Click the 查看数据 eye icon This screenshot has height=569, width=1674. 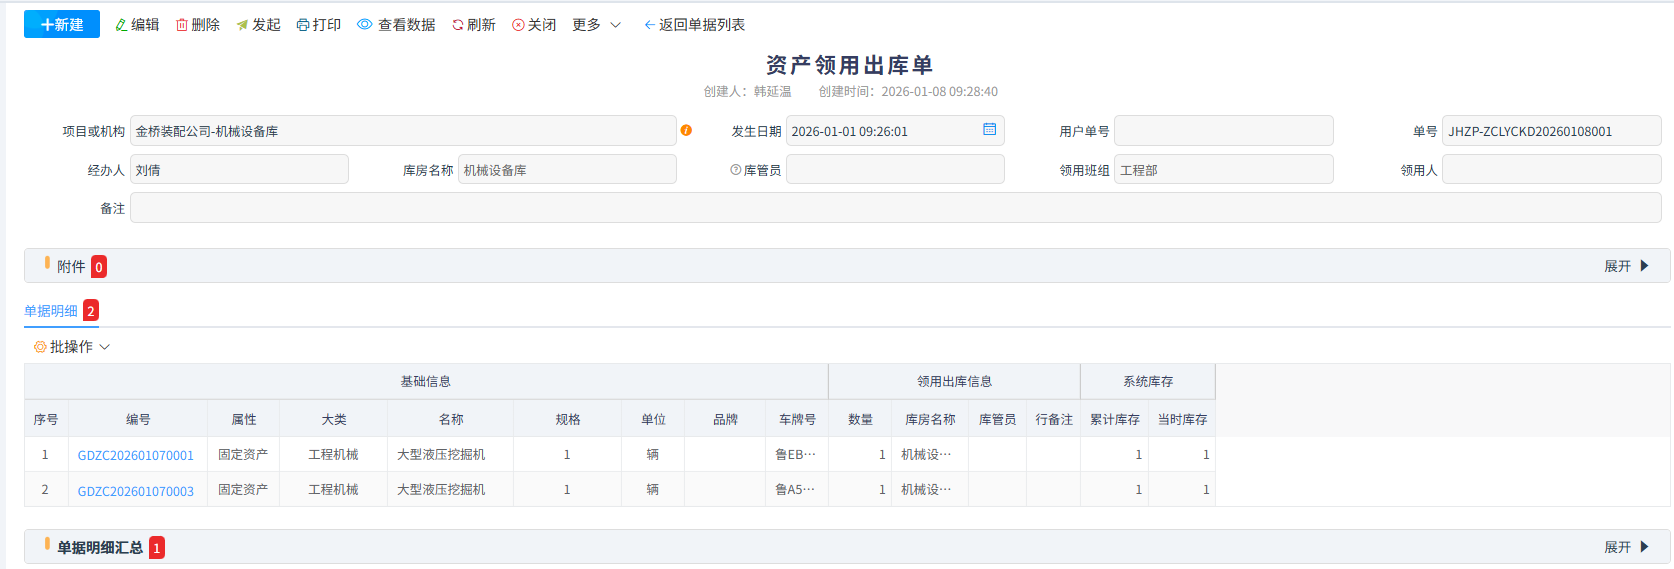coord(365,25)
